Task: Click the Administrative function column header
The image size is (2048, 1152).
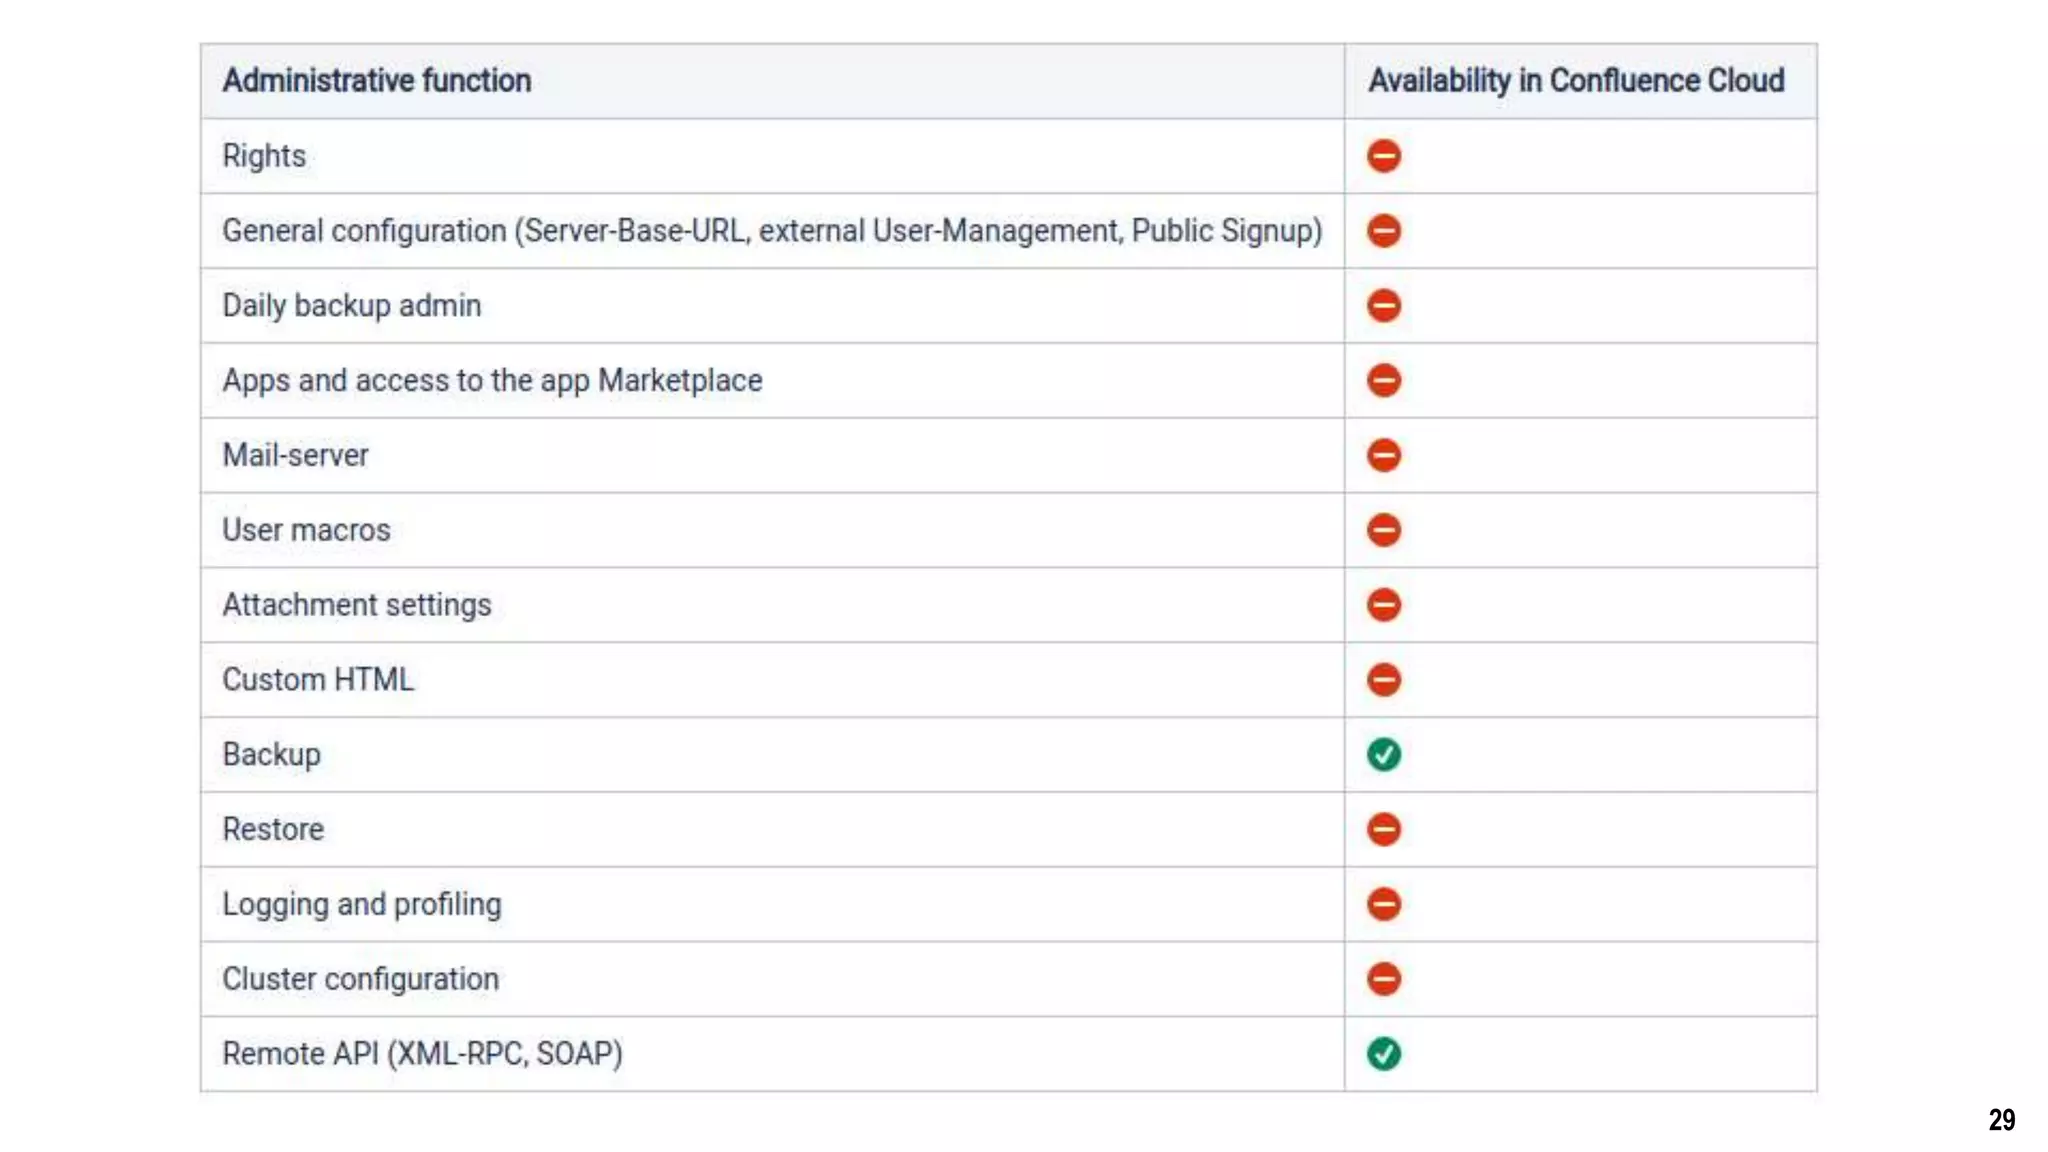Action: click(376, 80)
